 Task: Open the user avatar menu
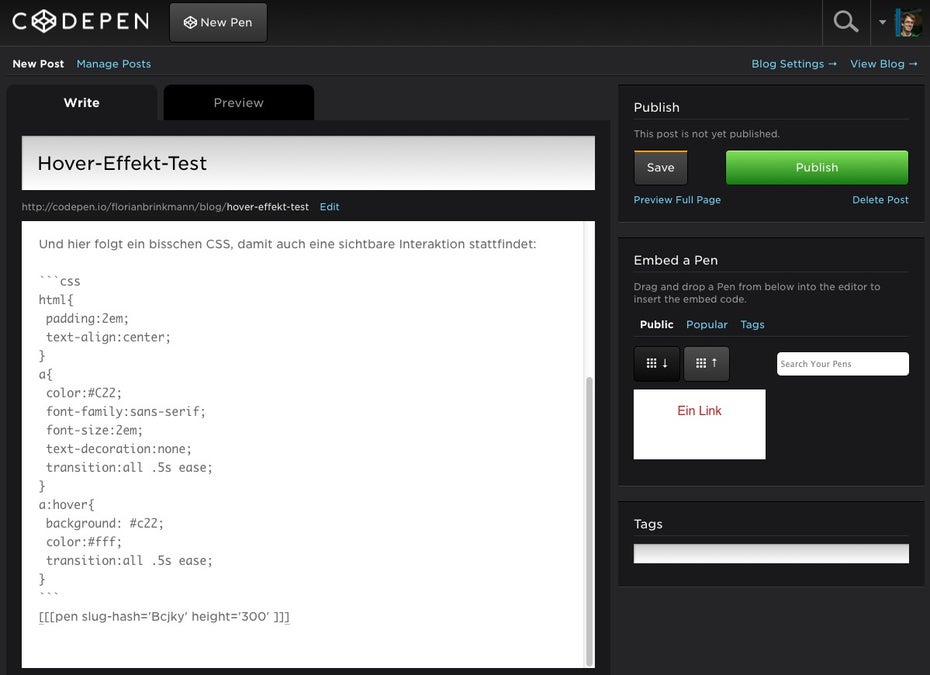pyautogui.click(x=908, y=23)
